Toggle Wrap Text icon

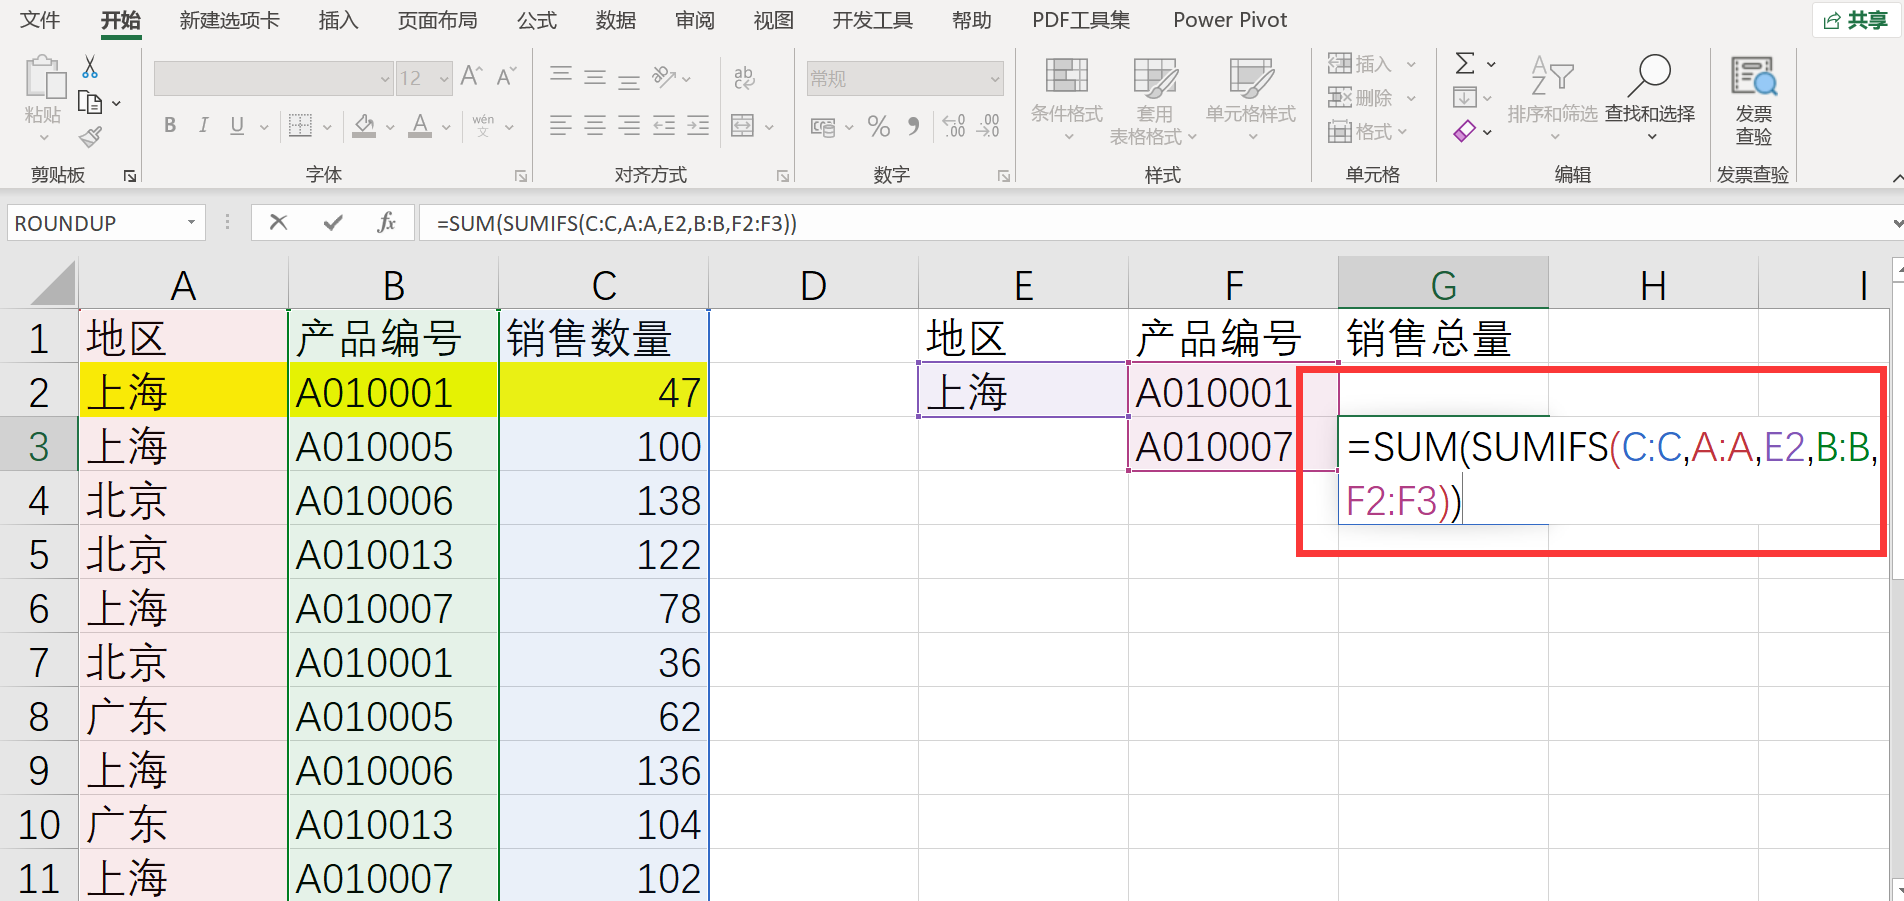coord(744,77)
